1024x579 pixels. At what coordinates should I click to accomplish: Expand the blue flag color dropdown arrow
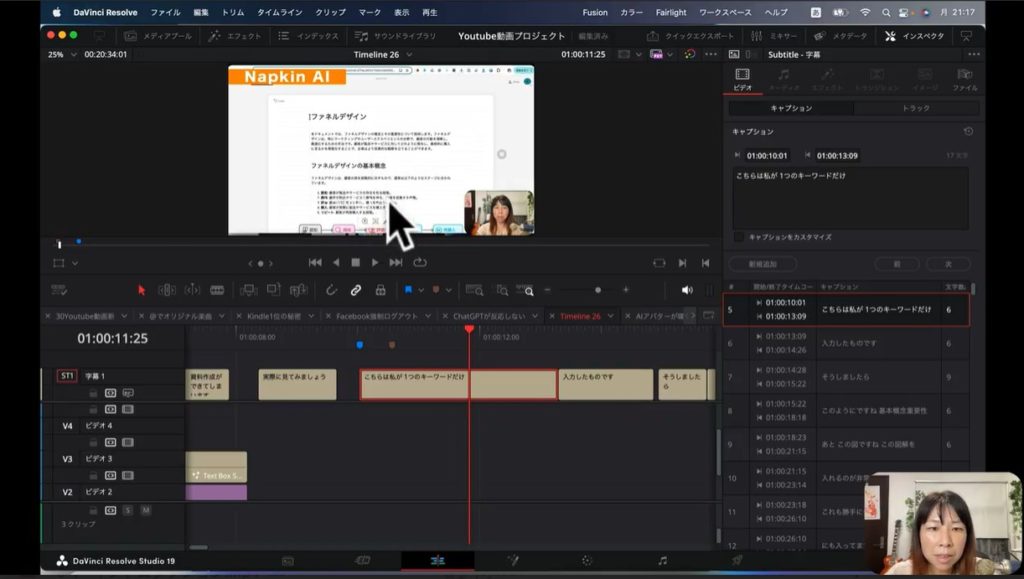tap(421, 290)
